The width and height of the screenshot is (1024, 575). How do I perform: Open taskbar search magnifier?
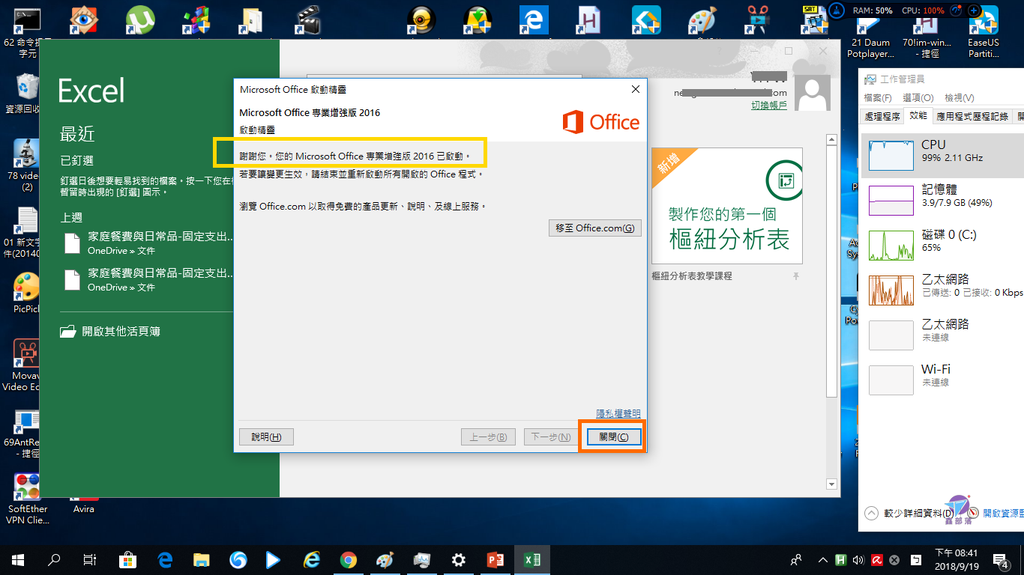click(x=54, y=560)
